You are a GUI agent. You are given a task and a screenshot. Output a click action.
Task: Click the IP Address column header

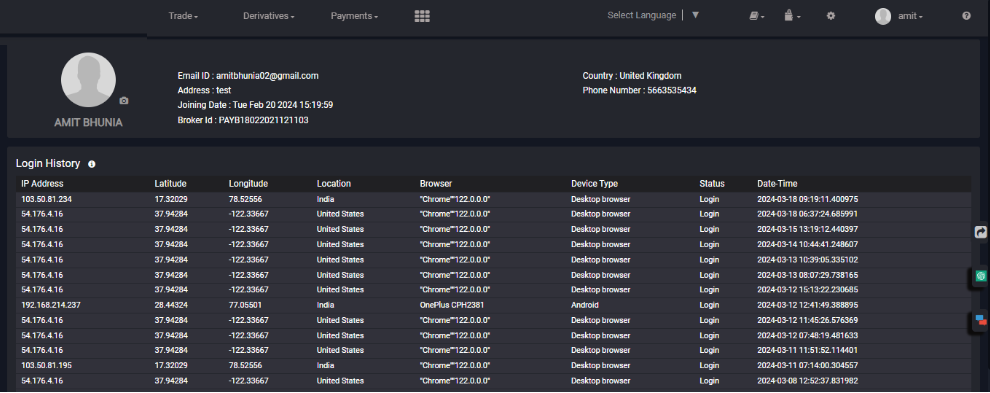pos(42,184)
